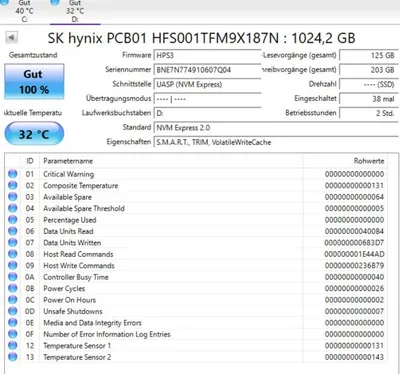Click the Percentage Used status icon
The image size is (400, 374).
13,220
